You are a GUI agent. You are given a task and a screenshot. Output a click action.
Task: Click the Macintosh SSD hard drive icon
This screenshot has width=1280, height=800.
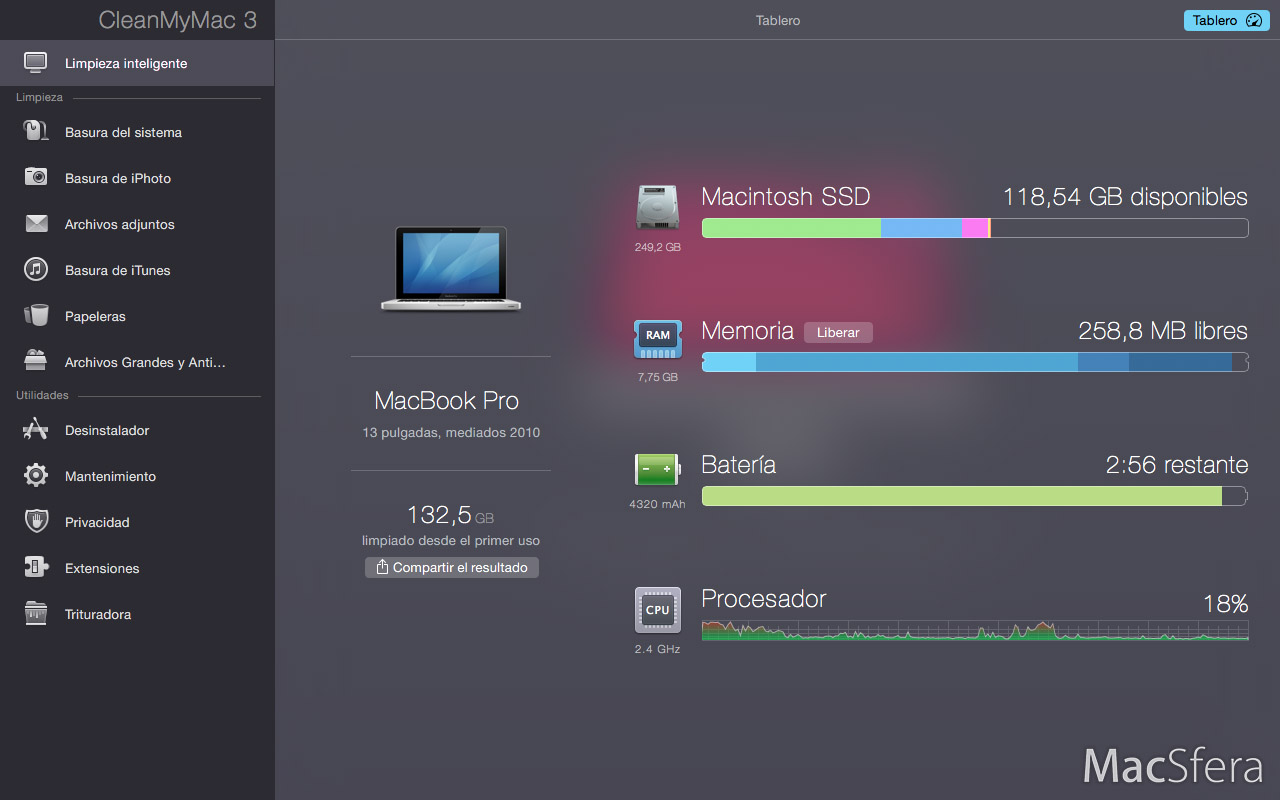[x=657, y=209]
